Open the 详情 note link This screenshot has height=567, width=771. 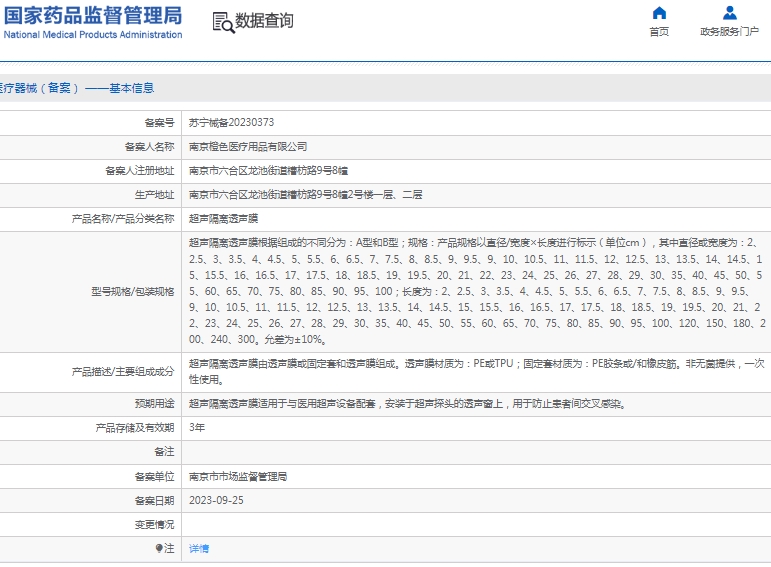pos(199,548)
